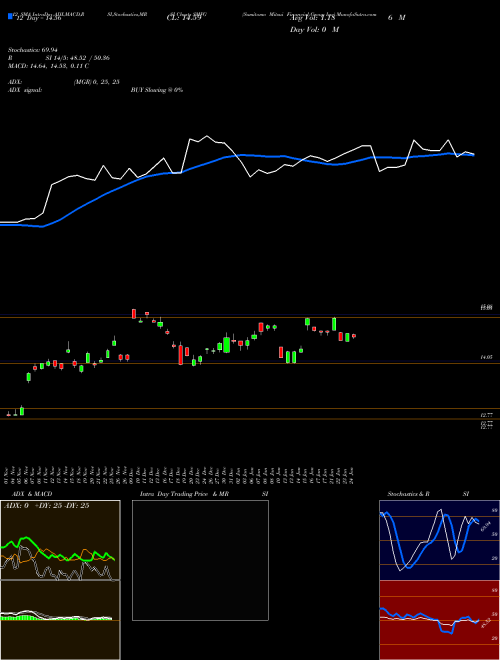500x660 pixels.
Task: Click the 'ADX signal:' label
Action: click(25, 90)
